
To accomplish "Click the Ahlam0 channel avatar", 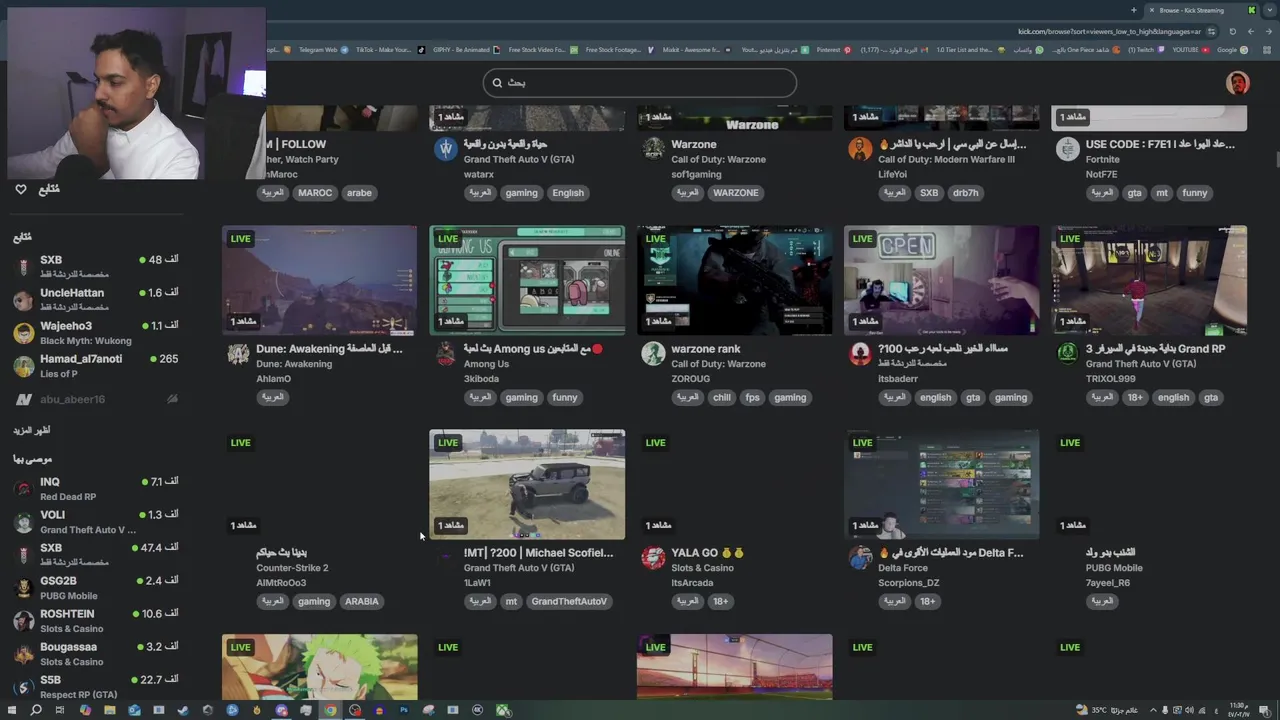I will 238,355.
